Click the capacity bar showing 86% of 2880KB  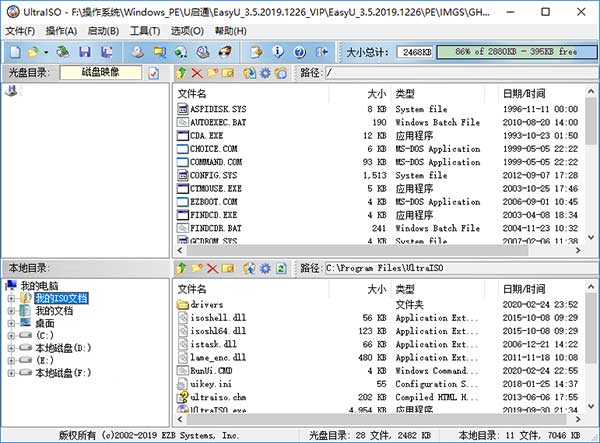(517, 52)
